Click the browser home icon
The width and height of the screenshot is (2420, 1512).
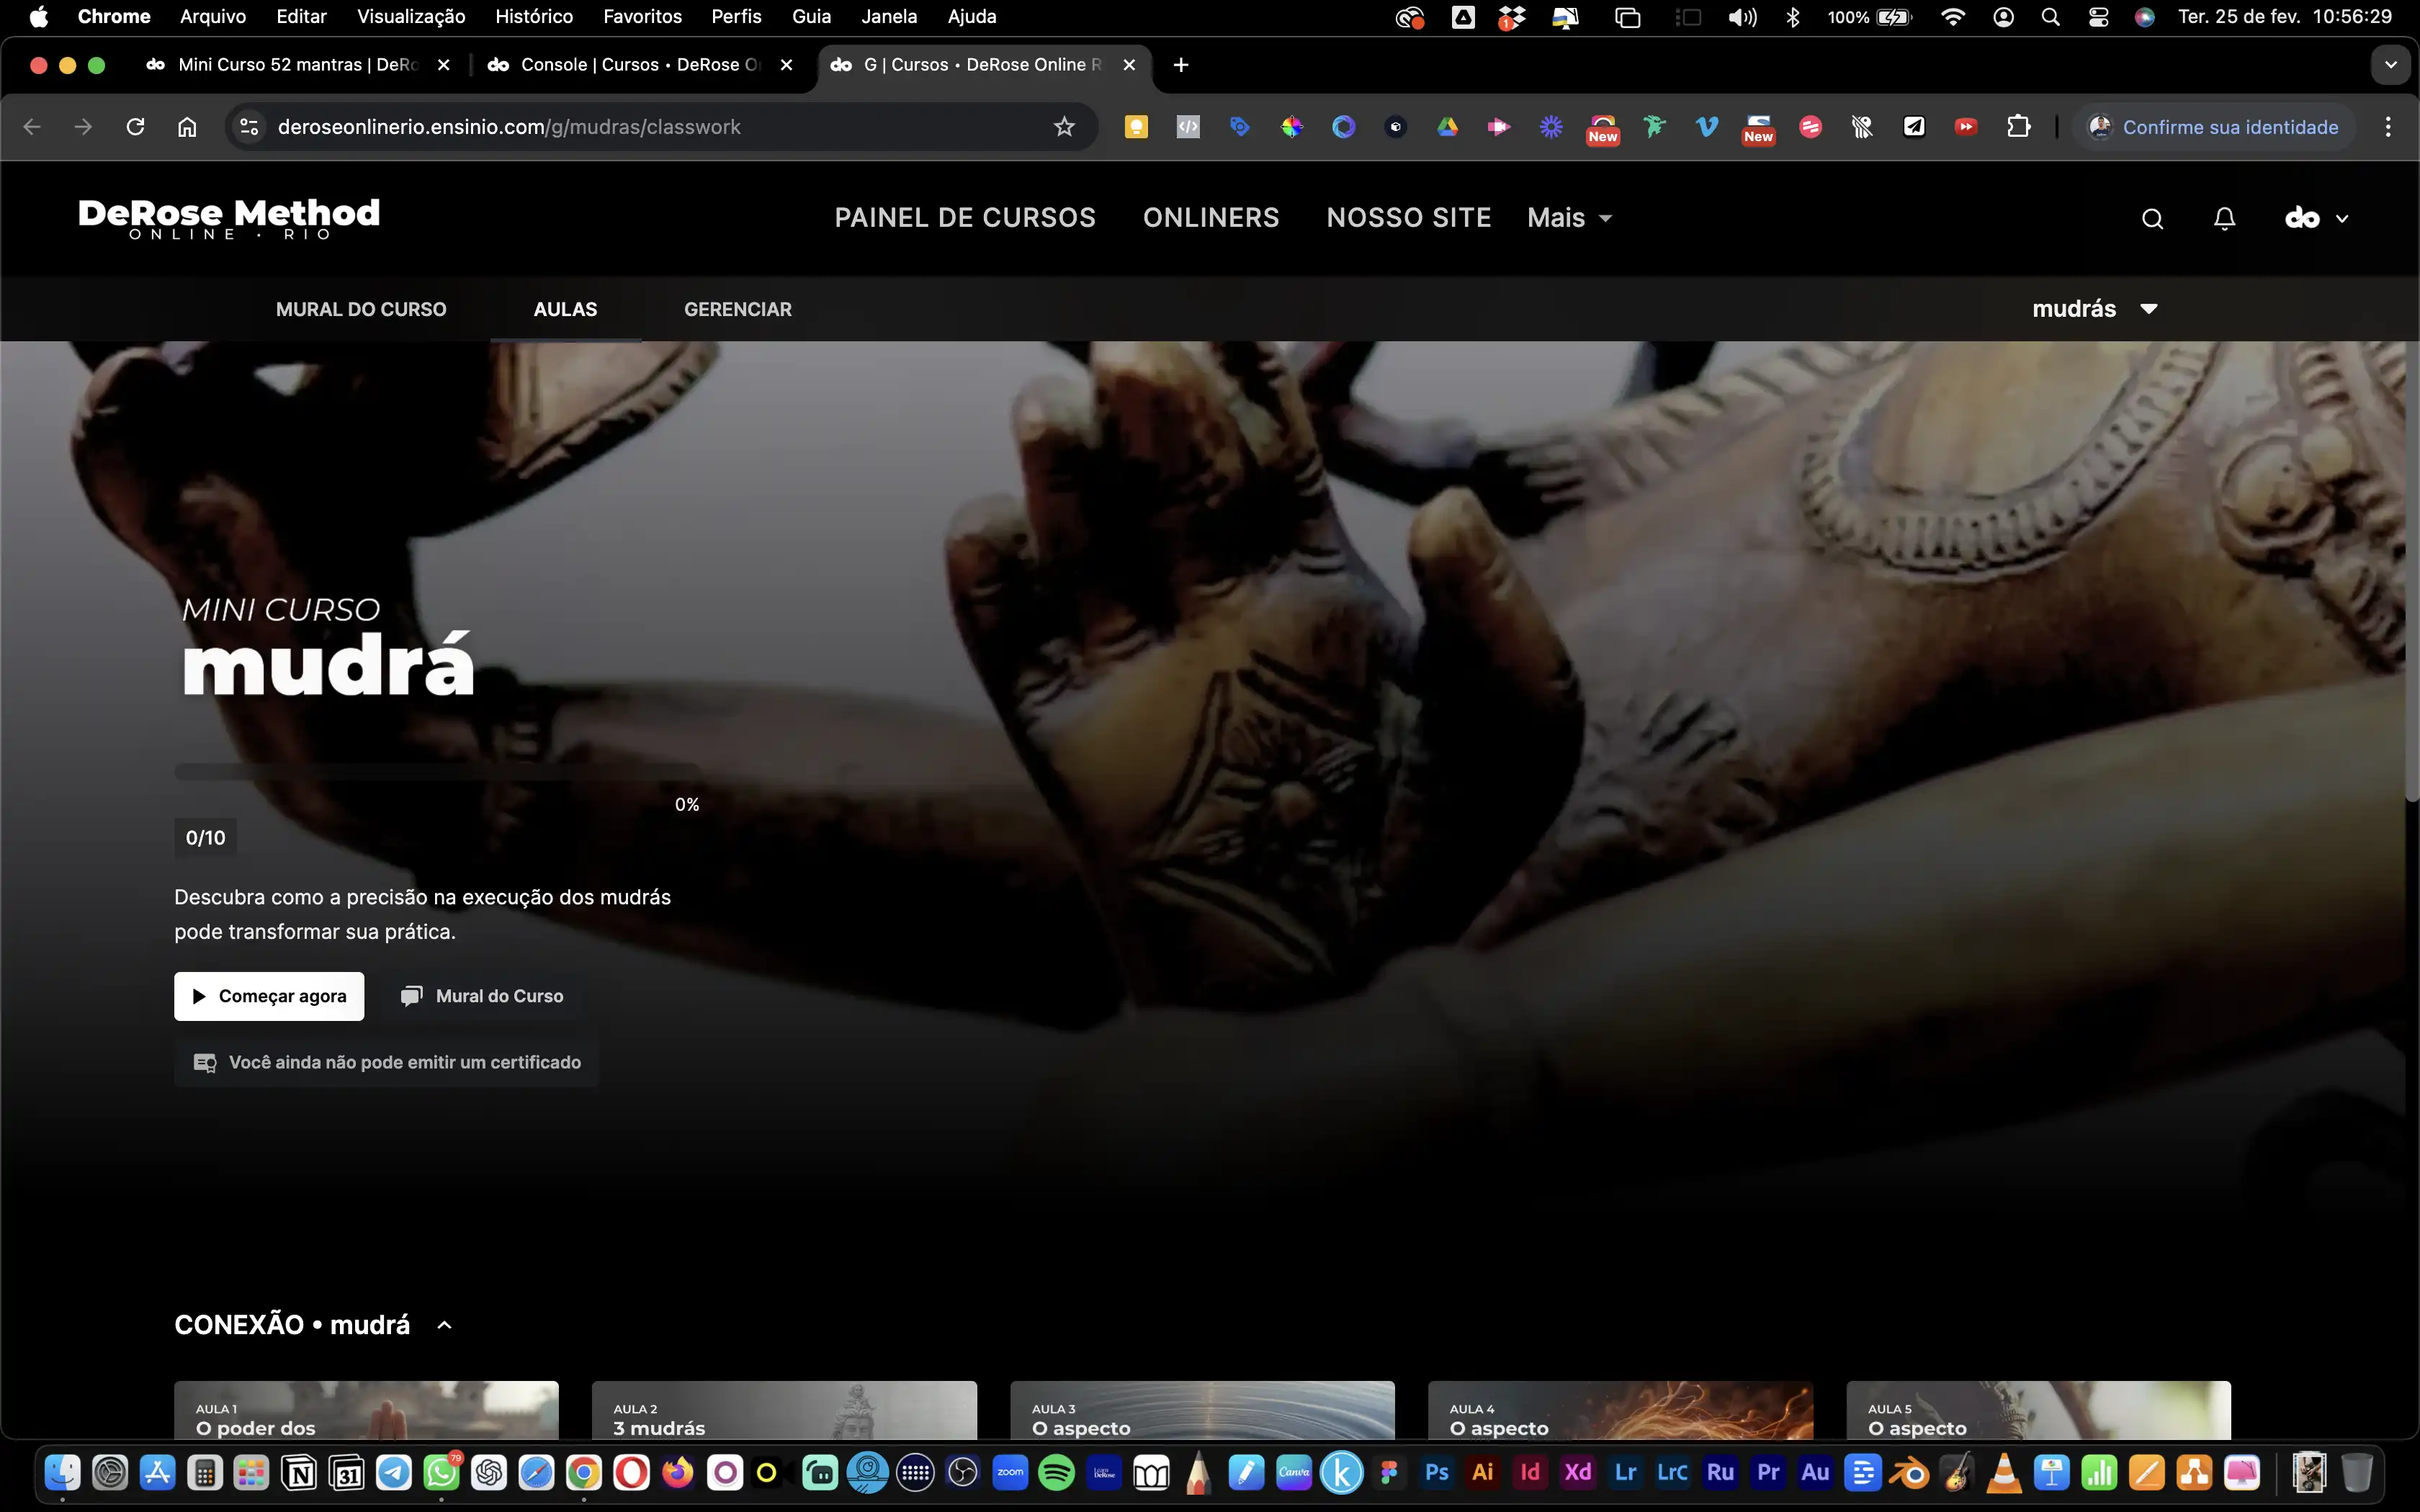coord(187,127)
